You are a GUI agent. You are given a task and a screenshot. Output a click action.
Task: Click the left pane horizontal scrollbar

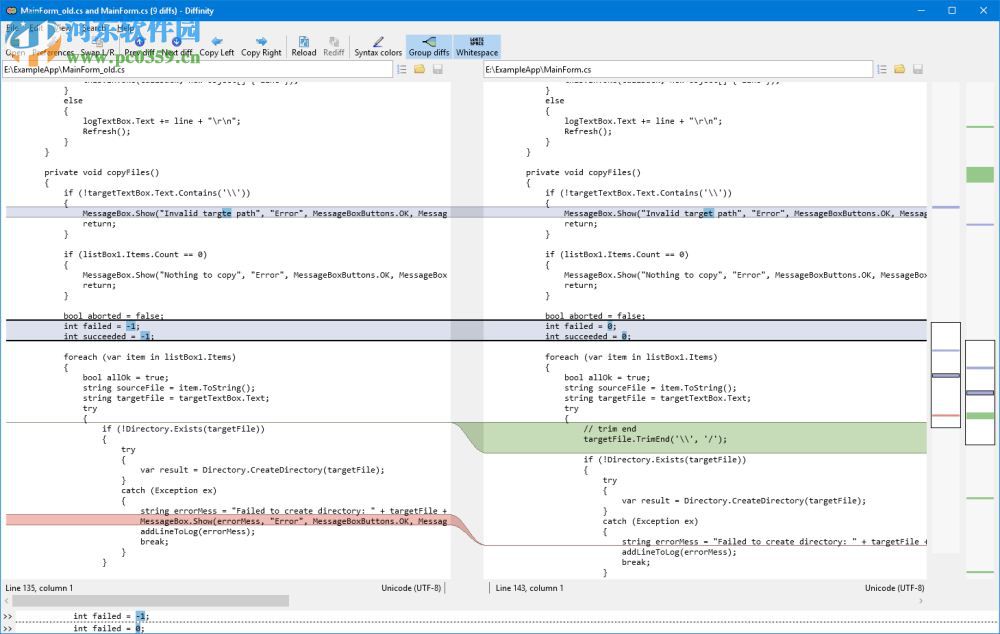click(x=150, y=601)
